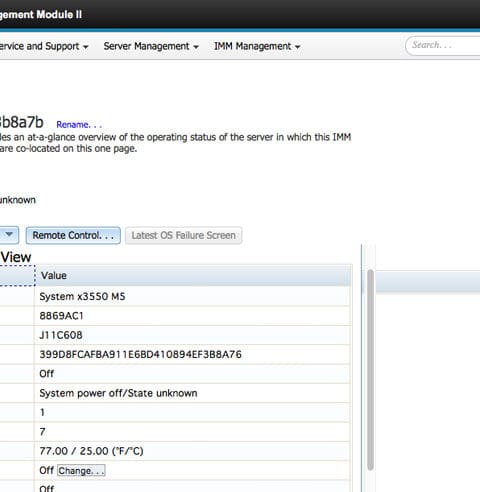The width and height of the screenshot is (480, 492).
Task: Click in the Search field
Action: pos(443,45)
